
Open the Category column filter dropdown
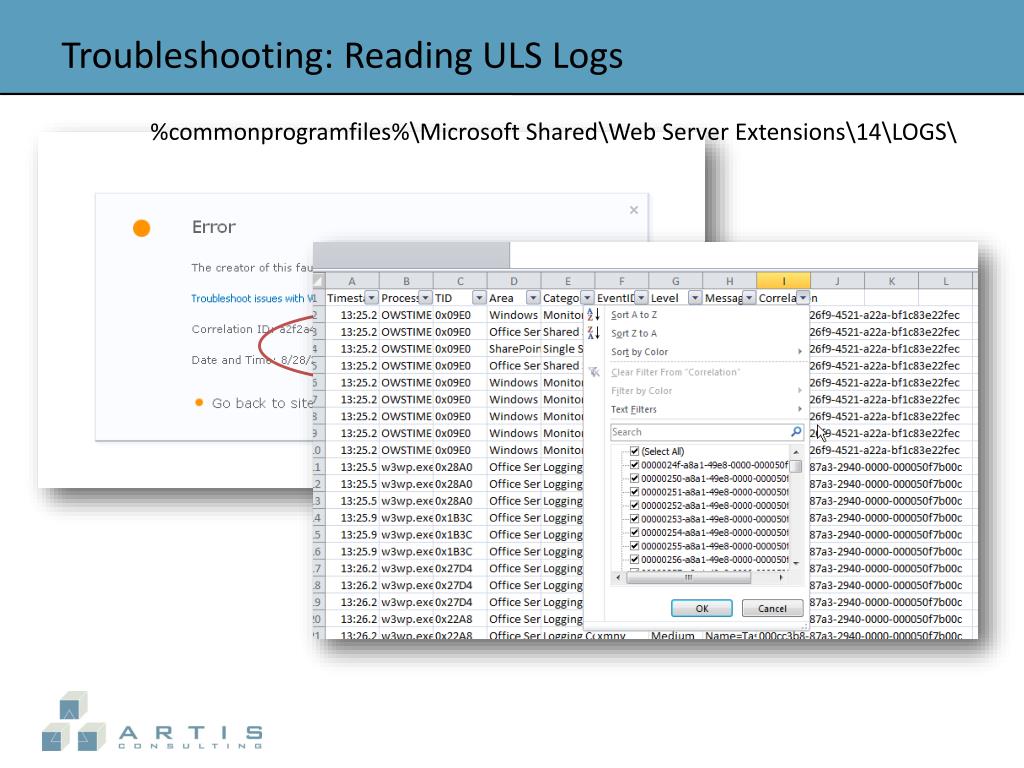click(587, 298)
